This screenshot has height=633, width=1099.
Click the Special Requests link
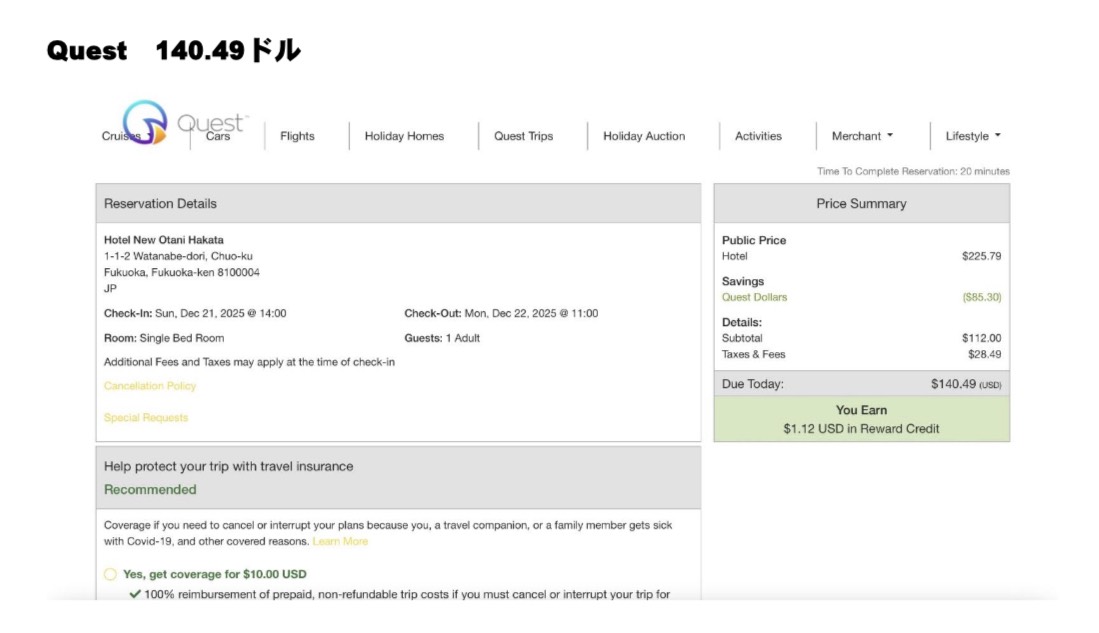[x=146, y=418]
